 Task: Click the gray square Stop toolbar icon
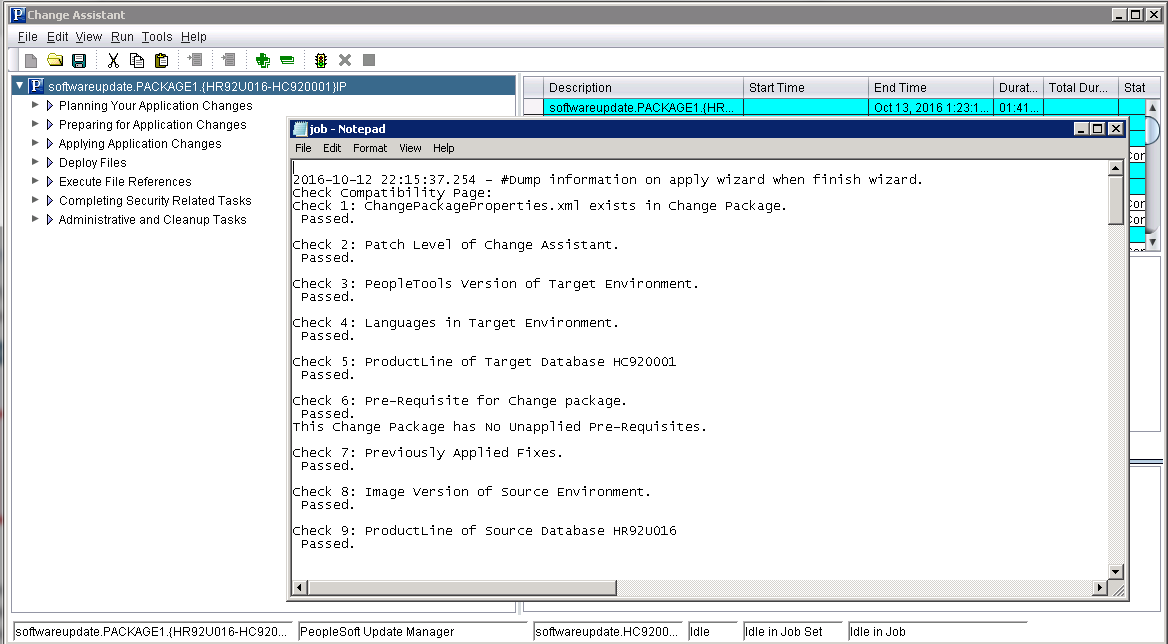(x=369, y=60)
